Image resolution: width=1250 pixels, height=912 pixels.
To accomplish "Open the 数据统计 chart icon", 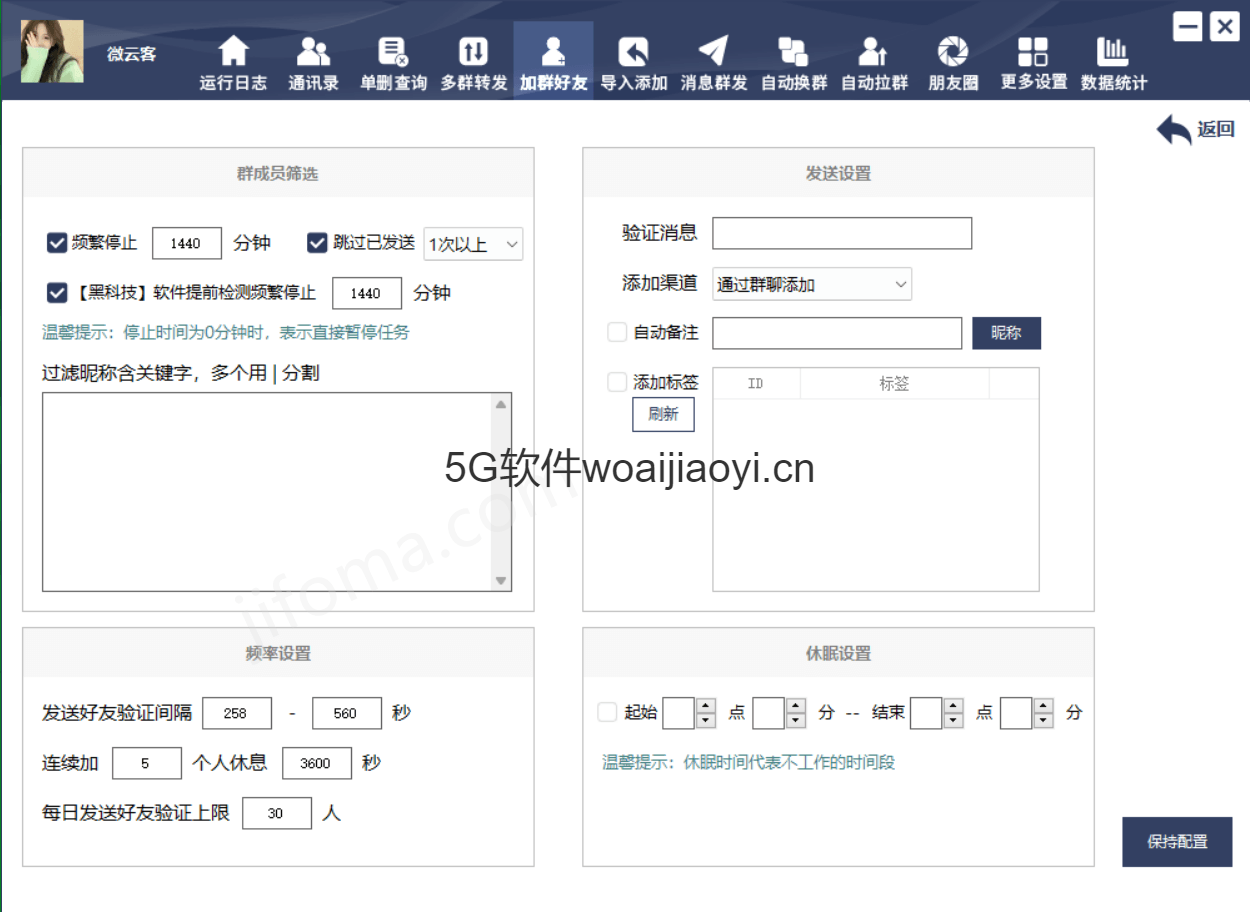I will point(1113,52).
